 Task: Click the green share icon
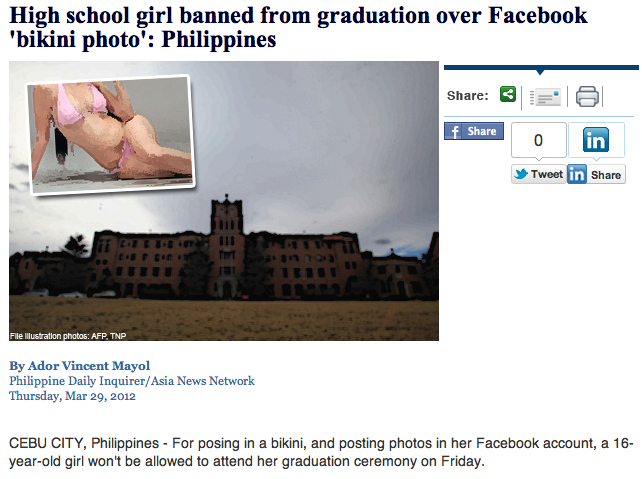[508, 95]
